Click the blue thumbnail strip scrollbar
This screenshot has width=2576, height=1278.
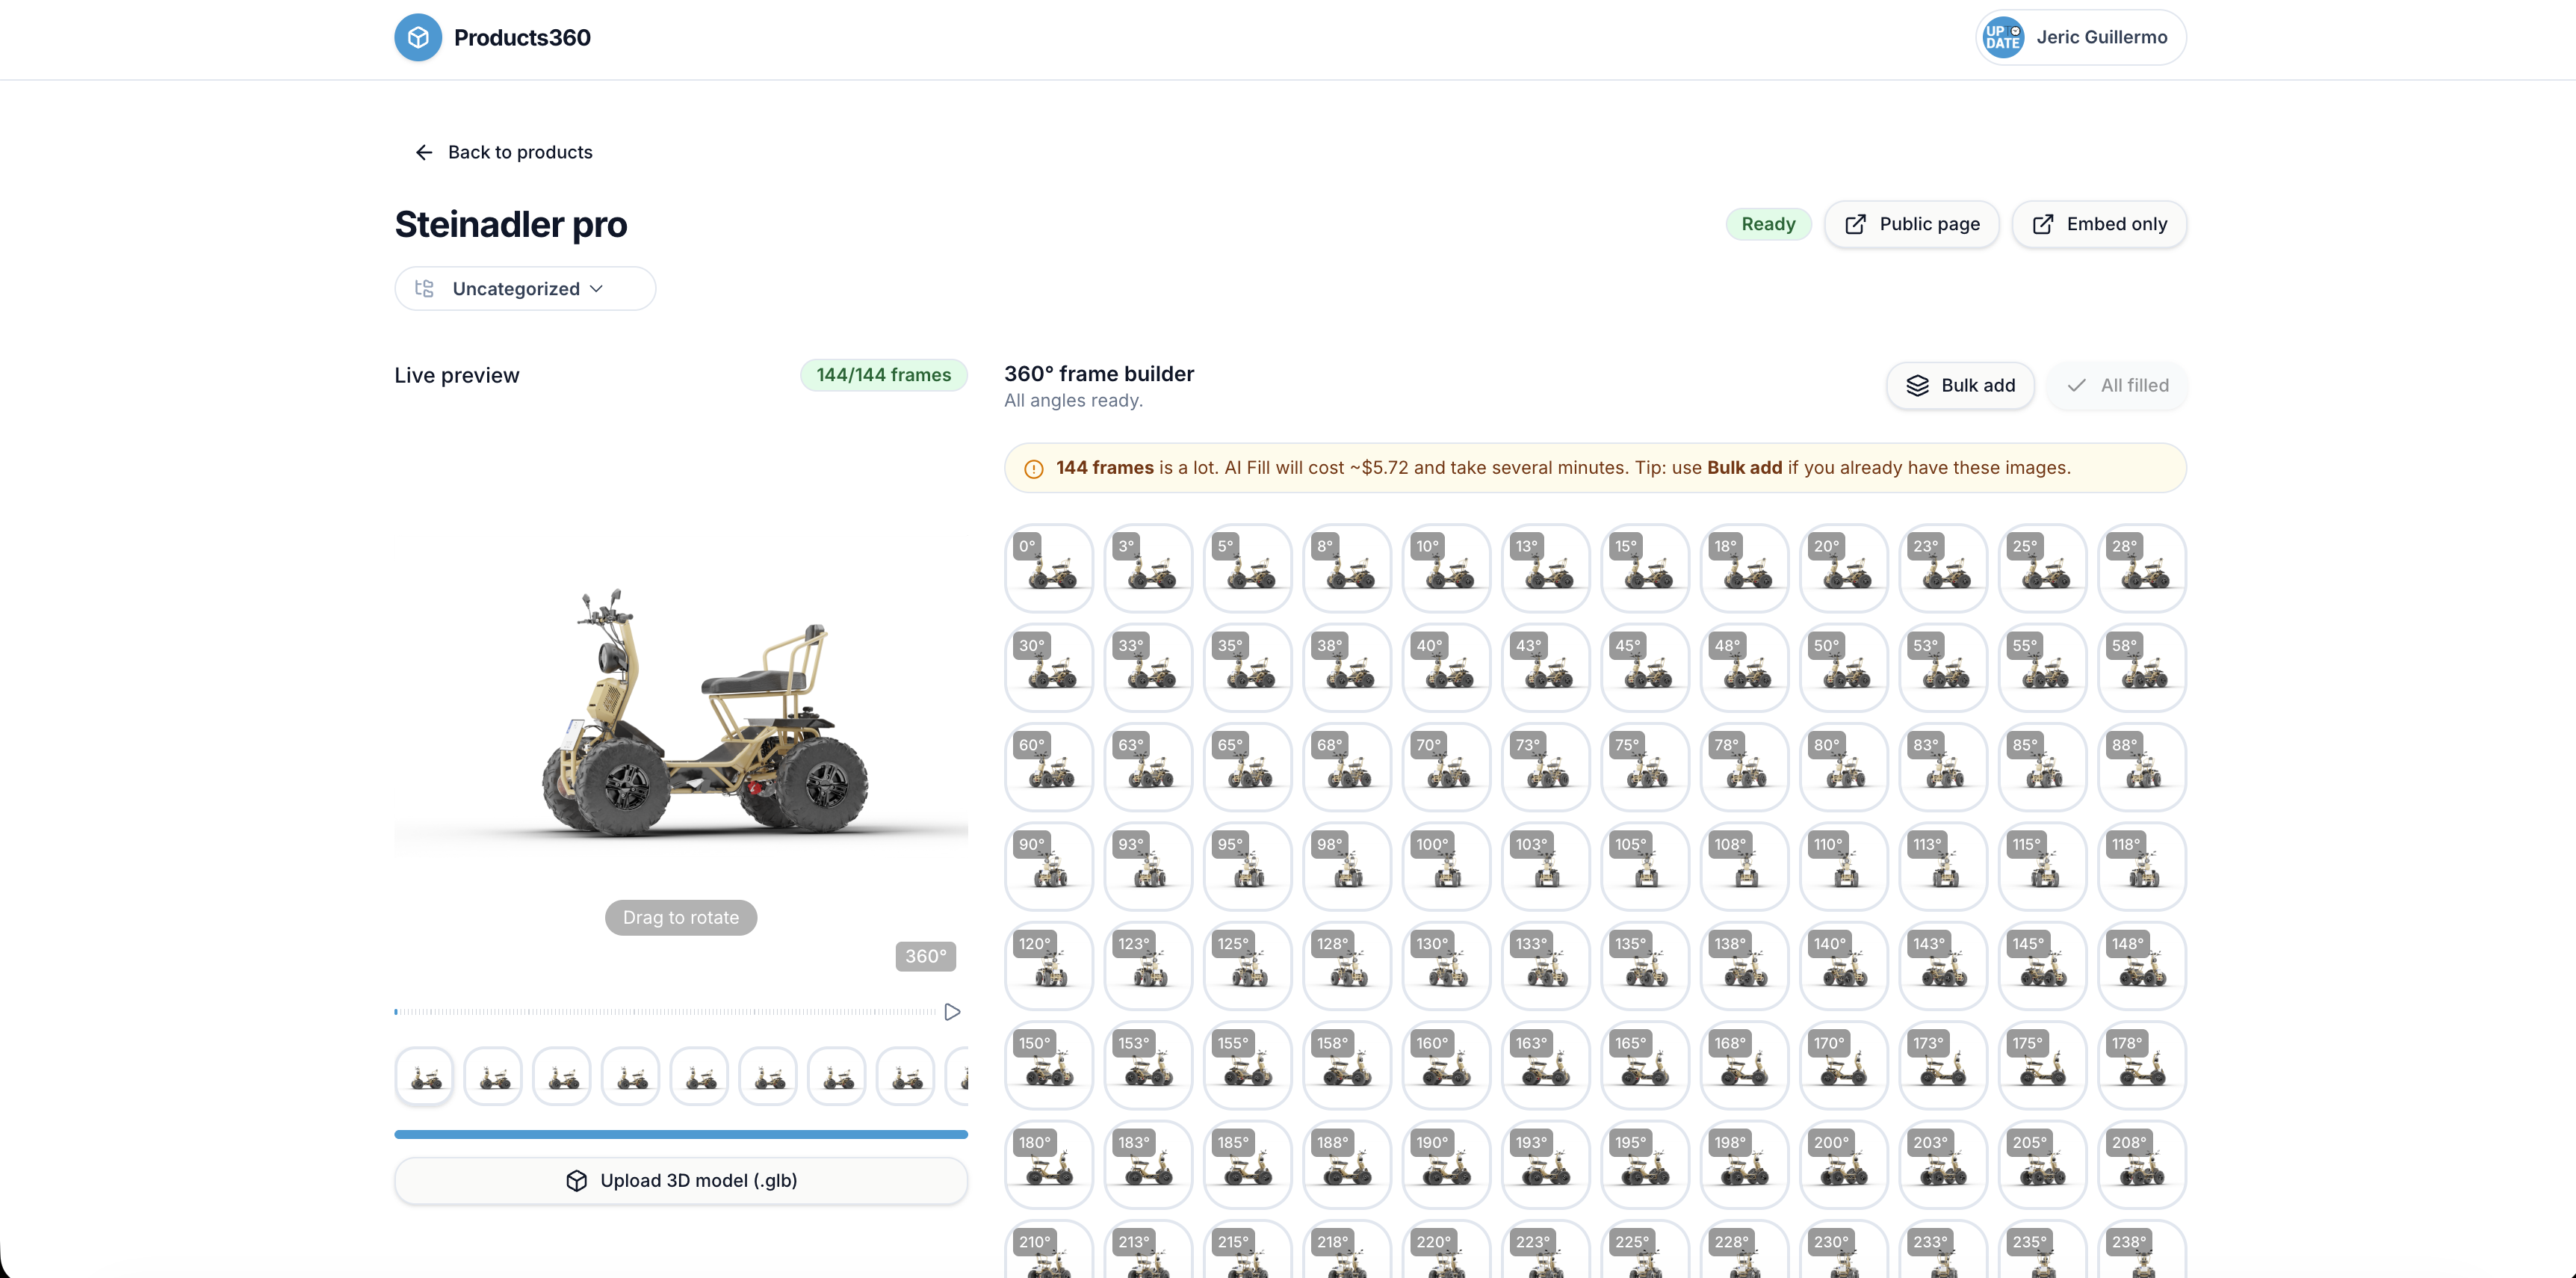click(681, 1134)
